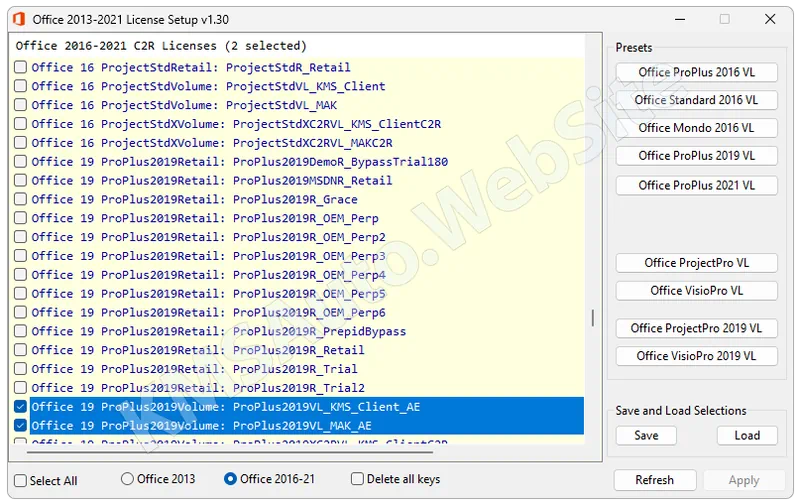Select the Office ProjectPro 2019 VL preset
This screenshot has width=800, height=504.
click(x=696, y=328)
